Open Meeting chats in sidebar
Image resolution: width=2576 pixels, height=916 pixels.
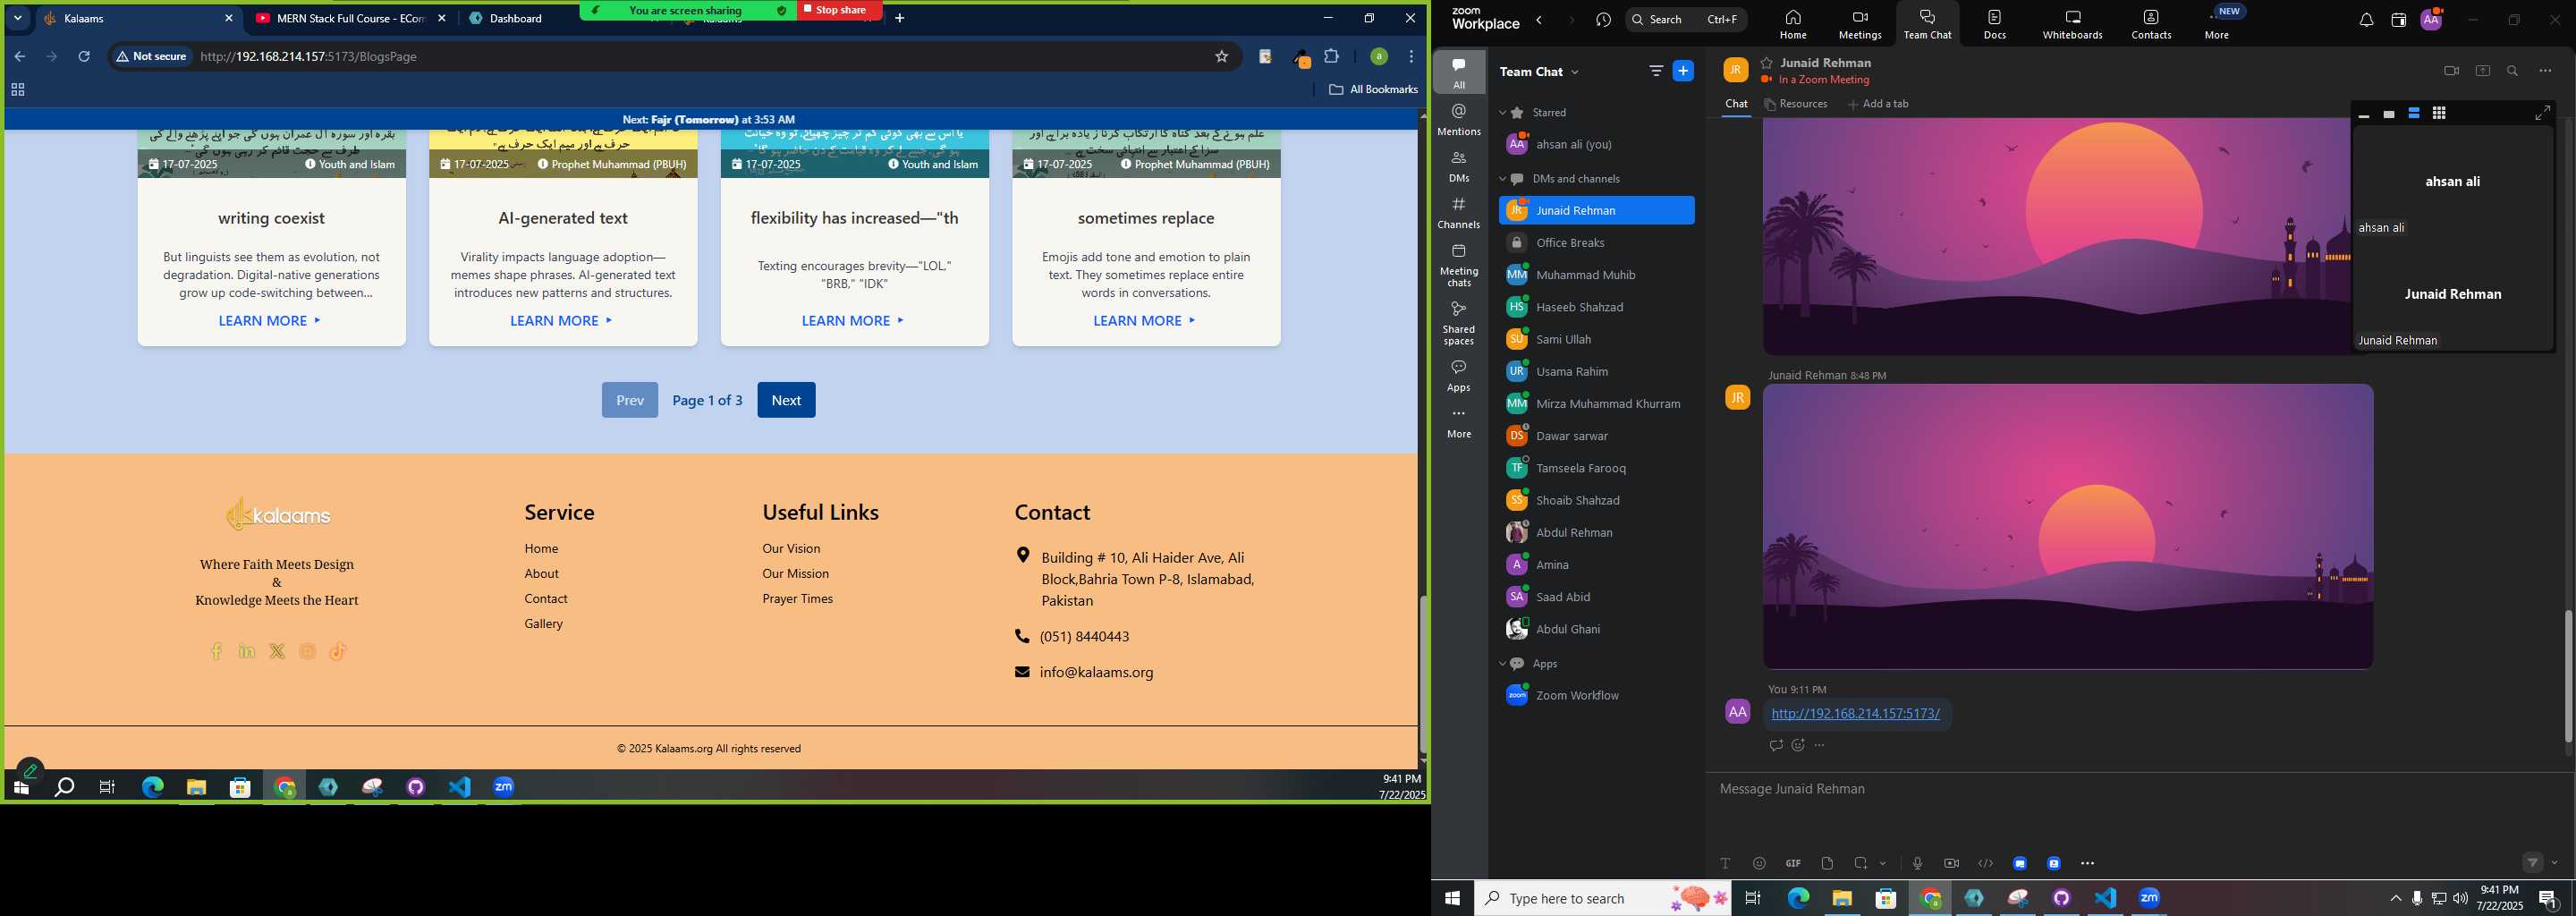[1459, 264]
